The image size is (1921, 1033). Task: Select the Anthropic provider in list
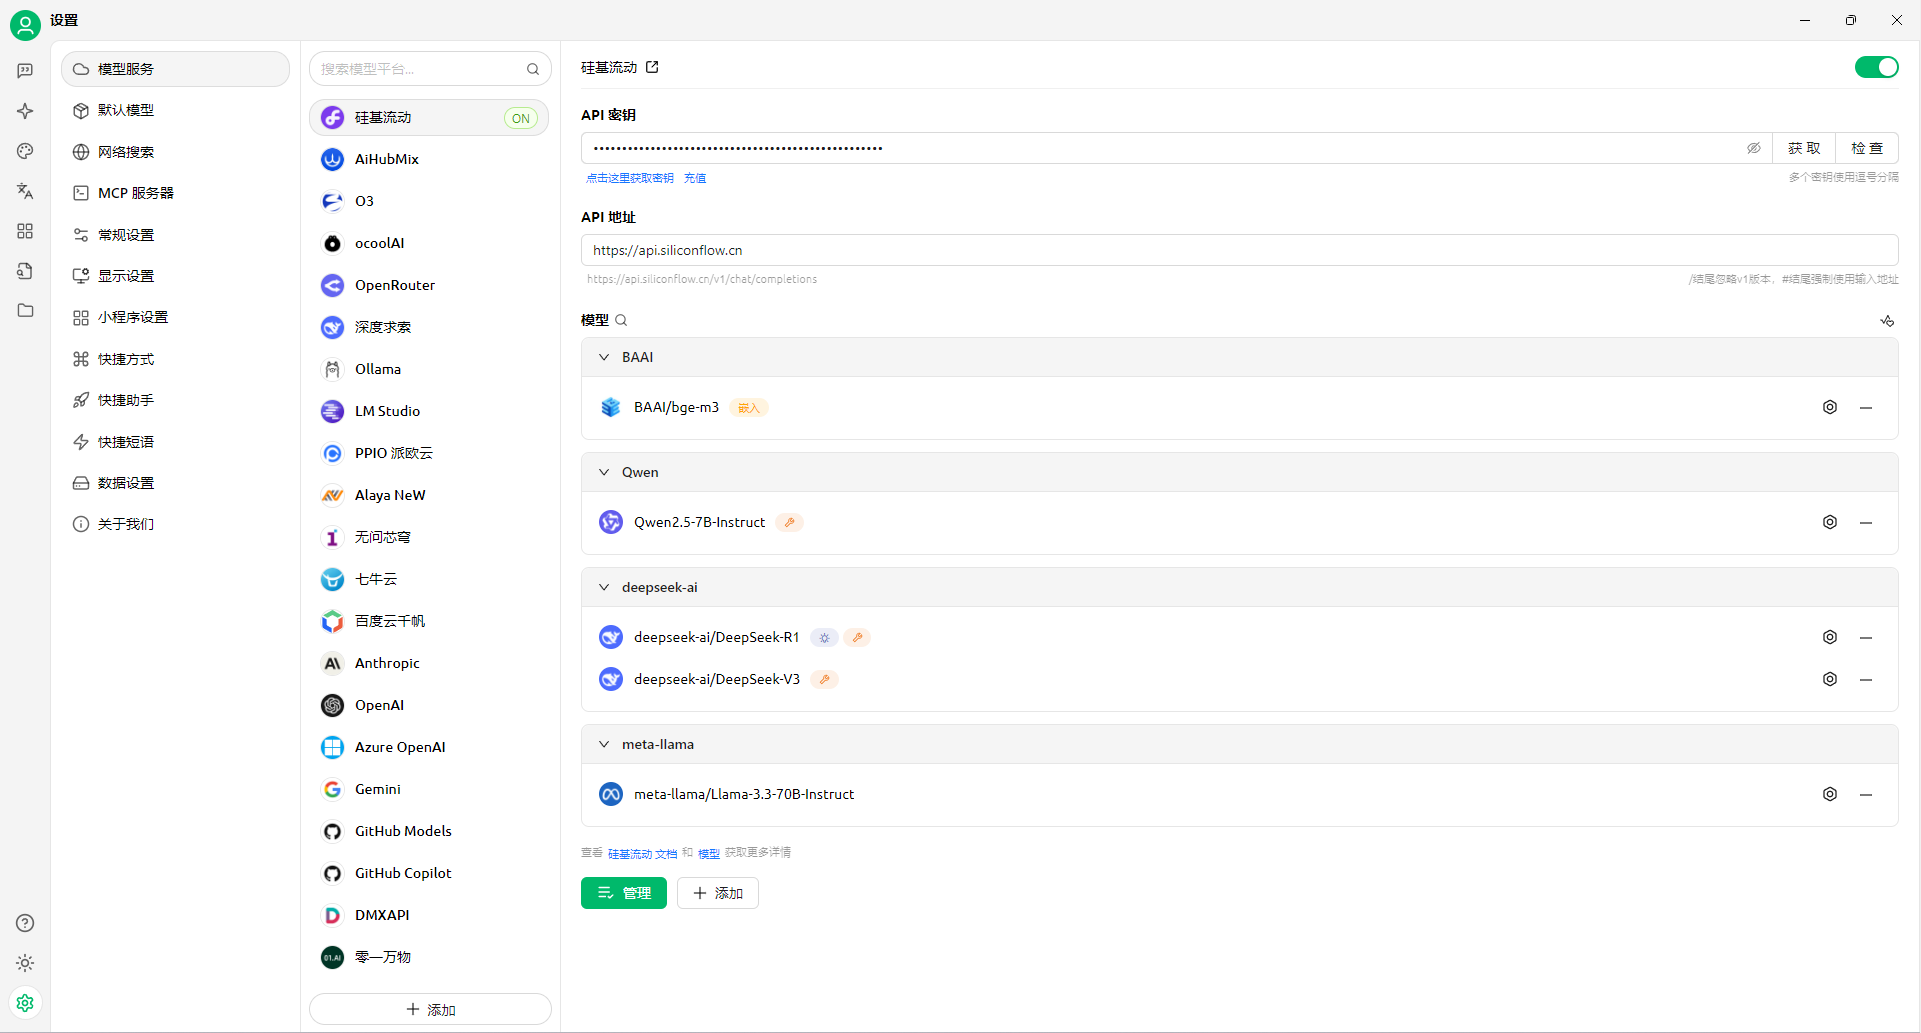pyautogui.click(x=387, y=663)
